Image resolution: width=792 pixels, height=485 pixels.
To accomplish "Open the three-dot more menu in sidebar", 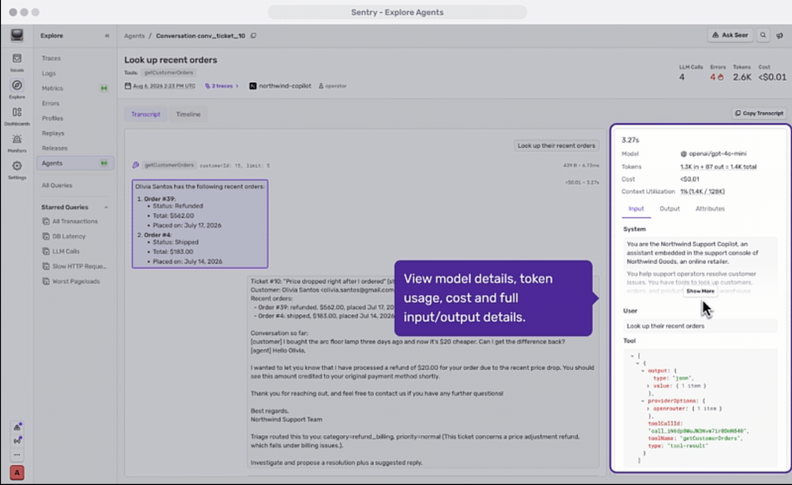I will tap(17, 454).
